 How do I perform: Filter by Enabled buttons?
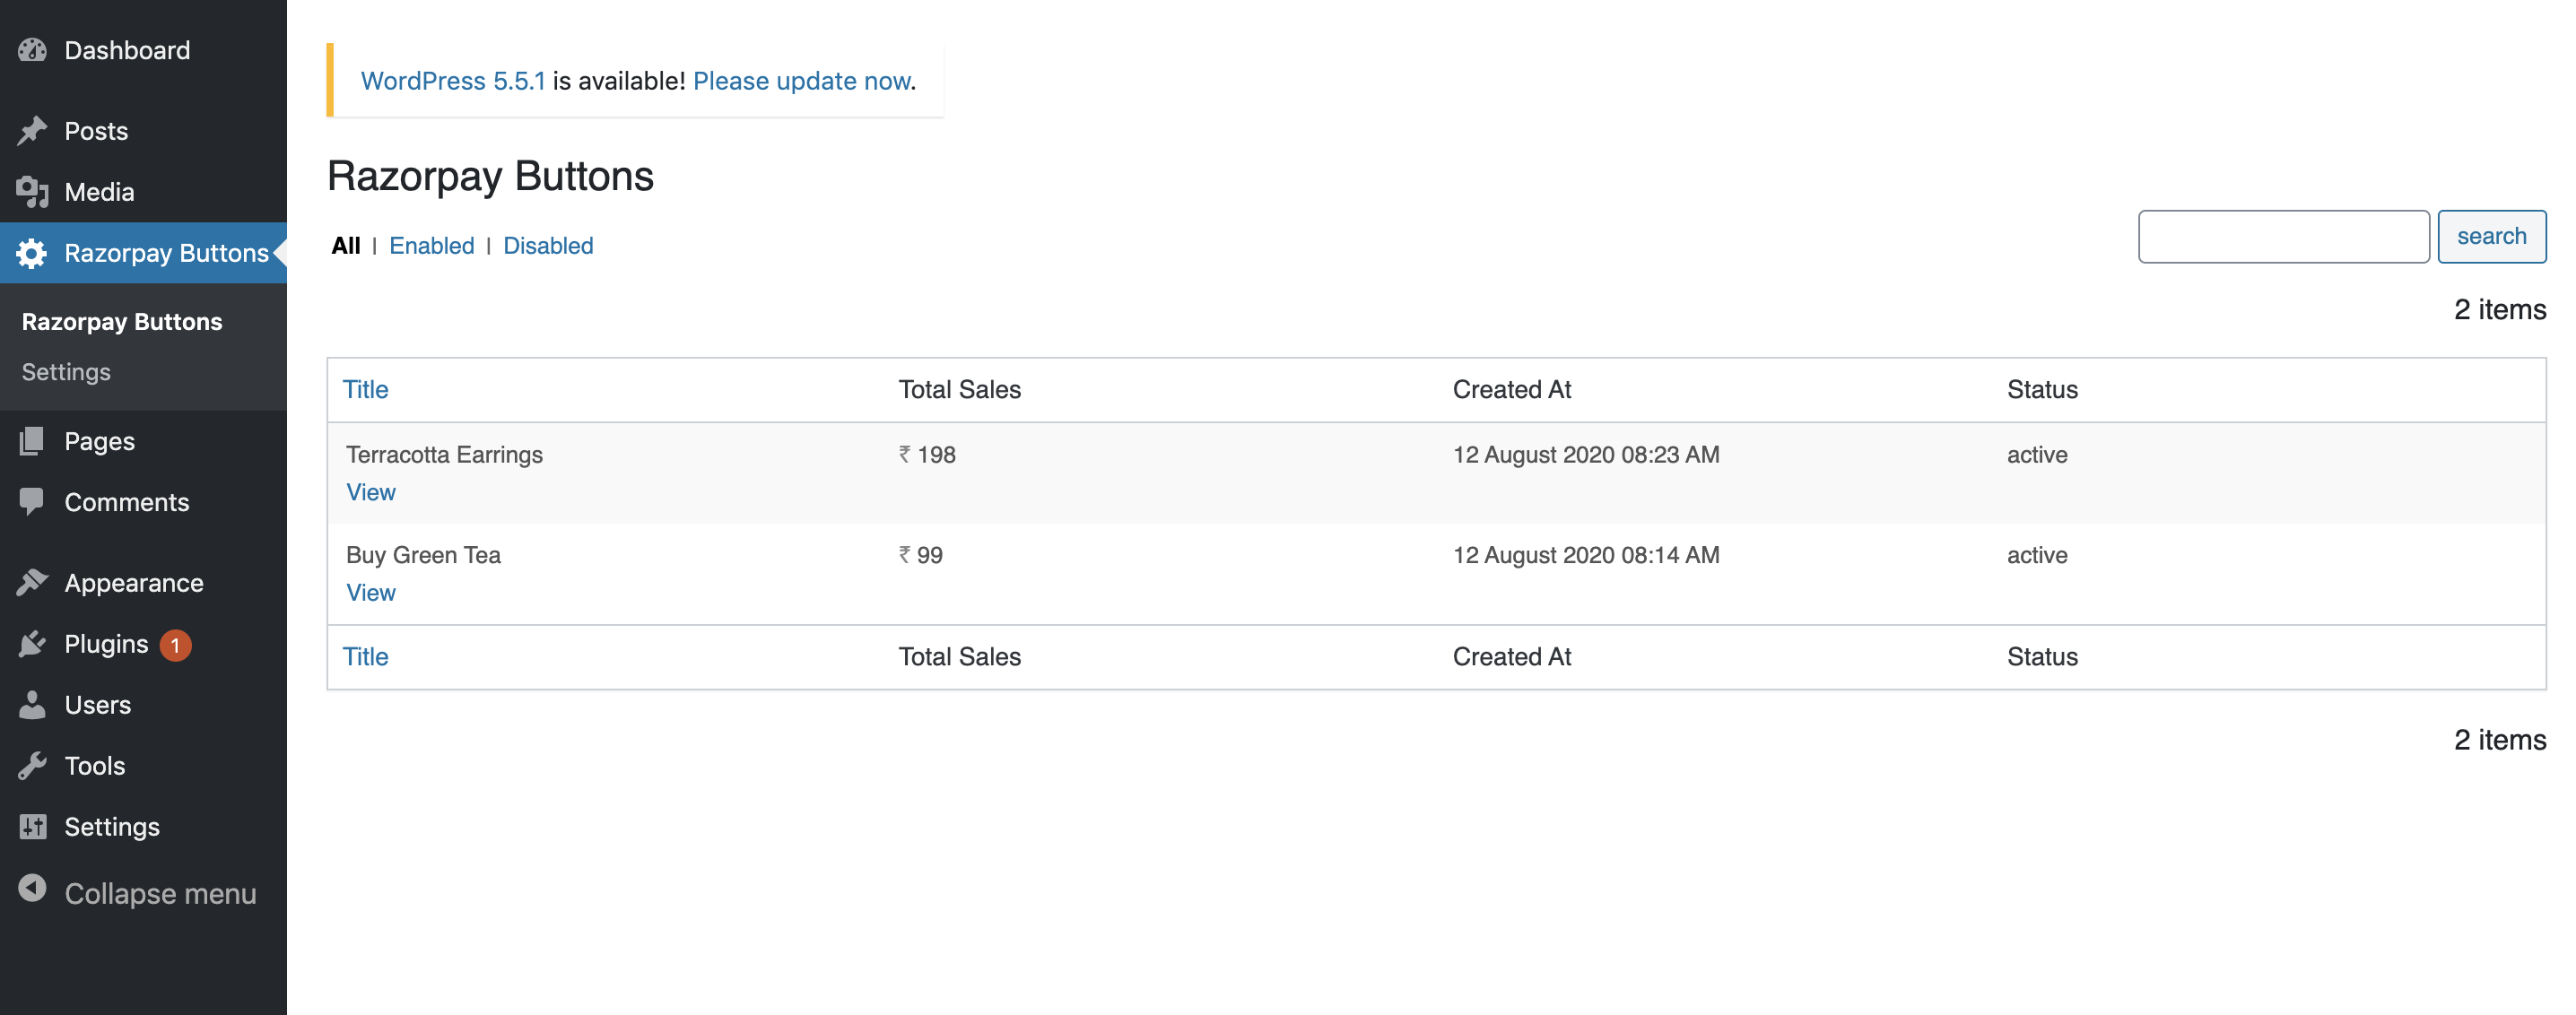(x=432, y=246)
